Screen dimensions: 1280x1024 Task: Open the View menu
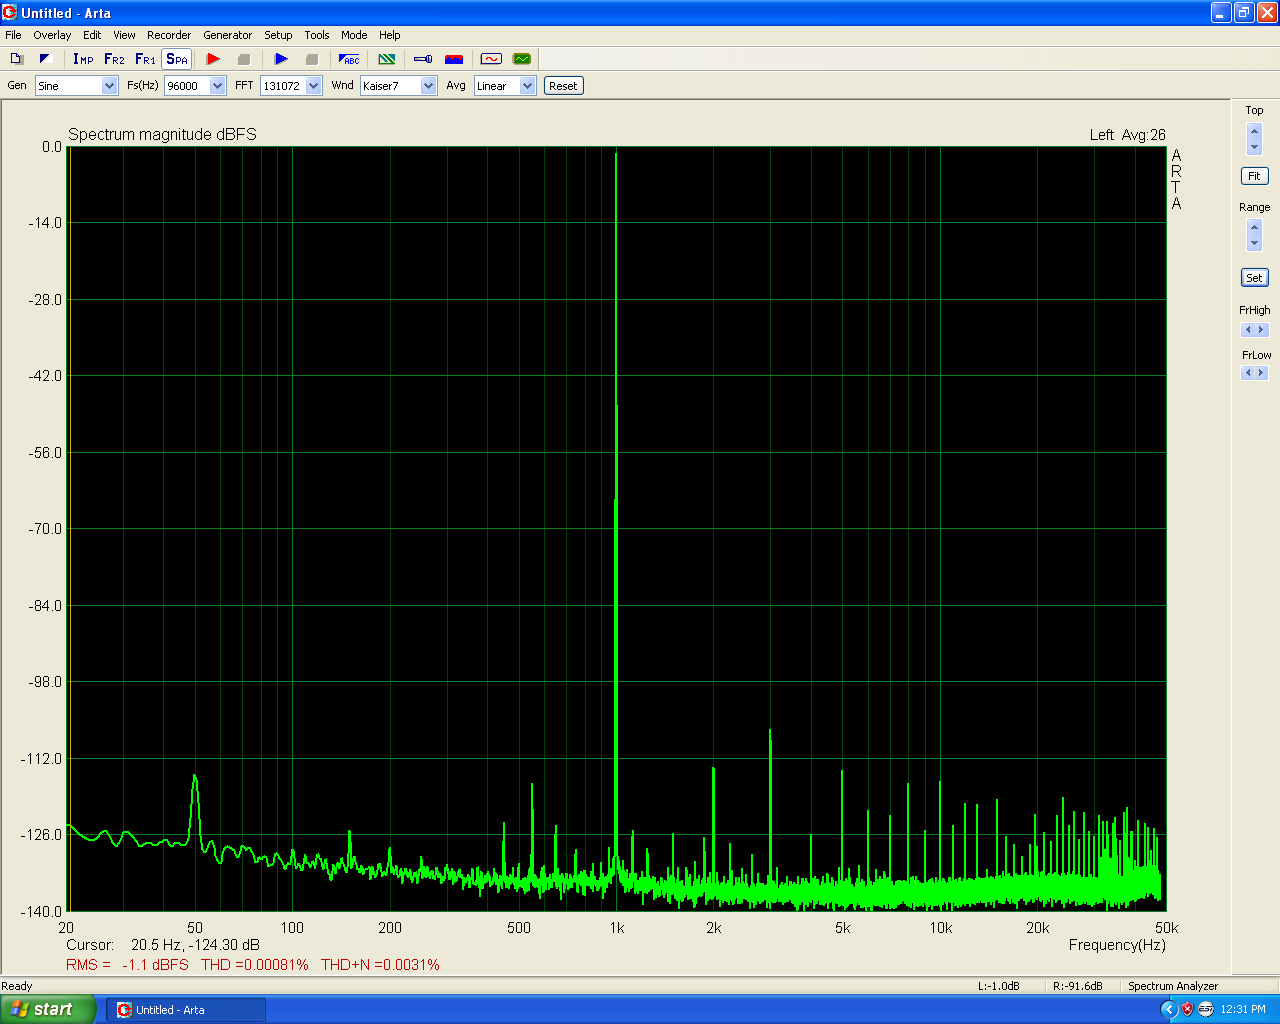coord(124,35)
